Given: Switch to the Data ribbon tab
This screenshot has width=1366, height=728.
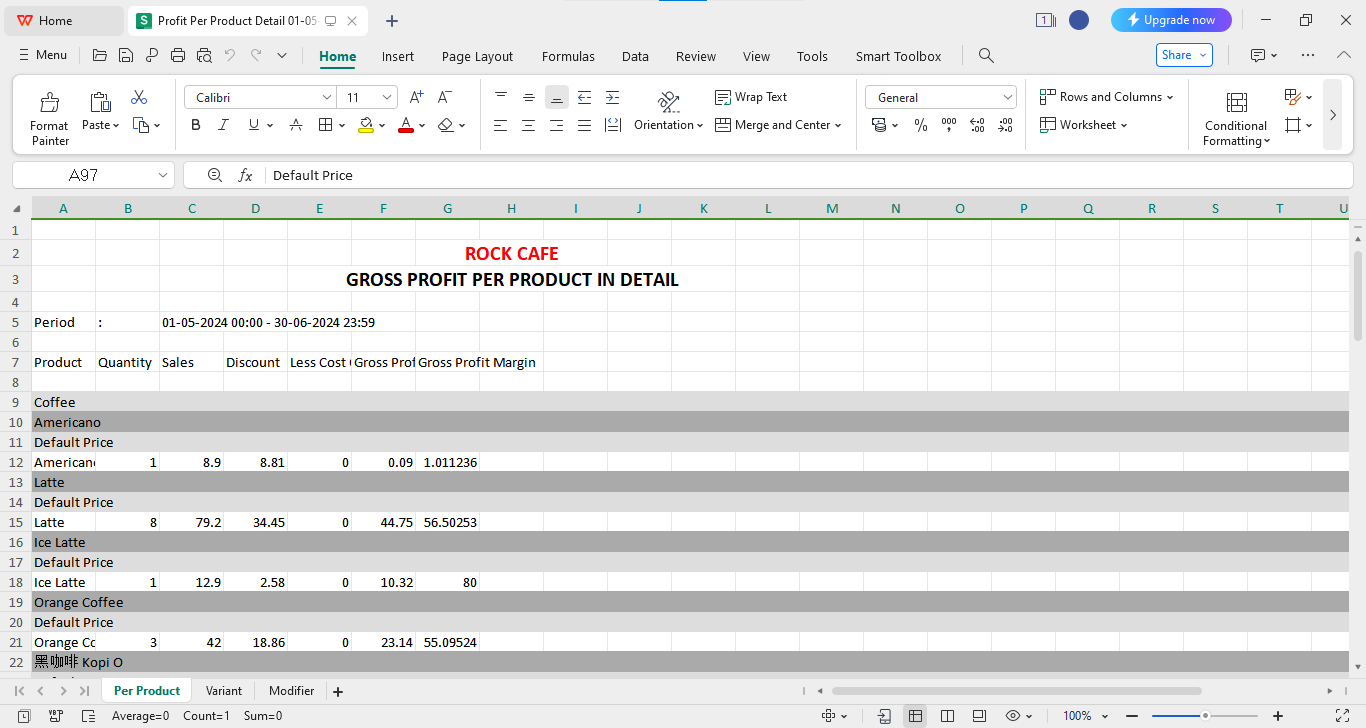Looking at the screenshot, I should (x=635, y=56).
